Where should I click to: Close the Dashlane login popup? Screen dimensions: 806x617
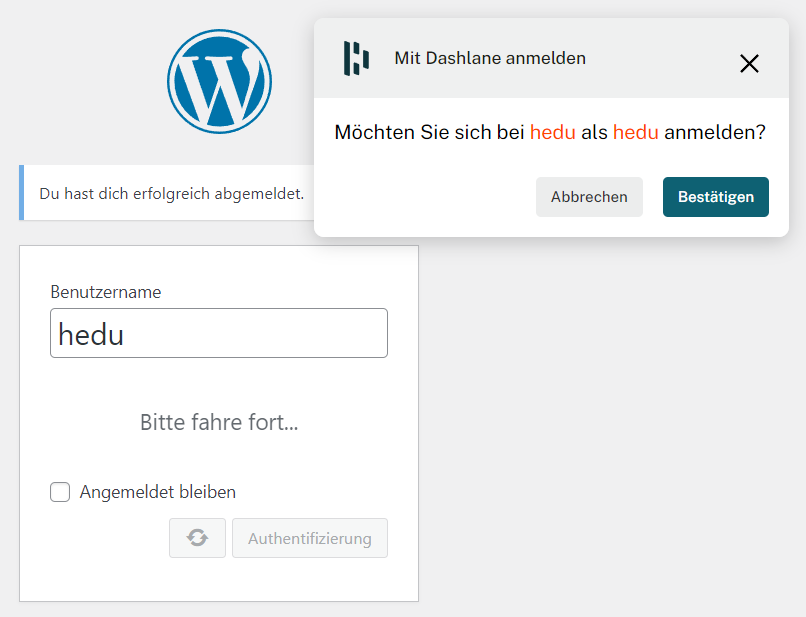[749, 64]
